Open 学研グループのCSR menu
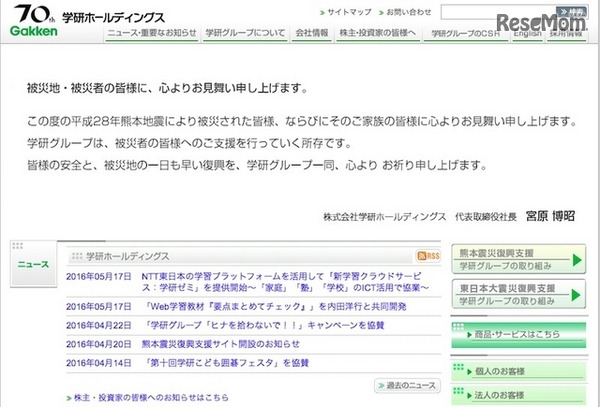The image size is (600, 407). (x=466, y=34)
